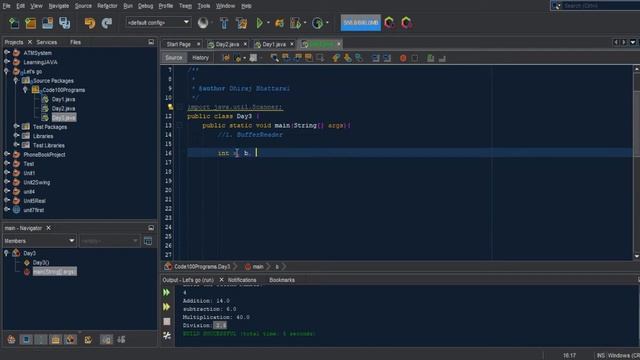The height and width of the screenshot is (360, 640).
Task: Click the globe browser icon in main toolbar
Action: [203, 23]
